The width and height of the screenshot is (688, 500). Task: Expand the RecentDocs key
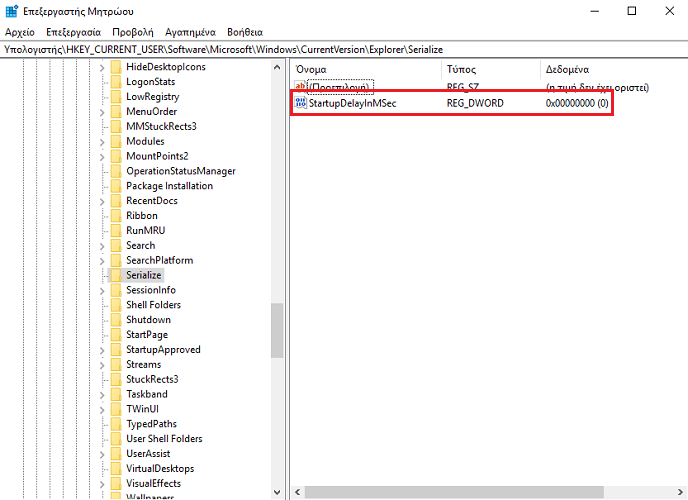102,202
